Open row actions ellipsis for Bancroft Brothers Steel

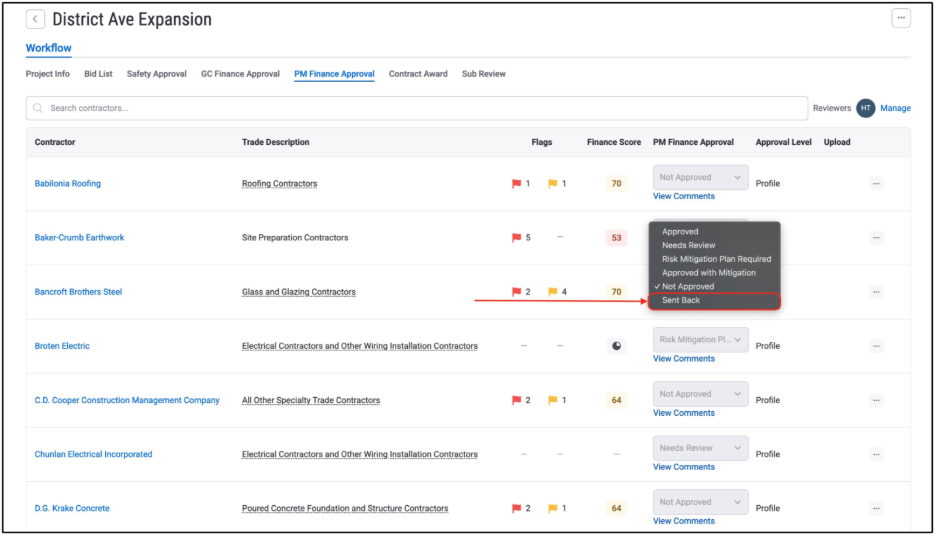pos(876,292)
